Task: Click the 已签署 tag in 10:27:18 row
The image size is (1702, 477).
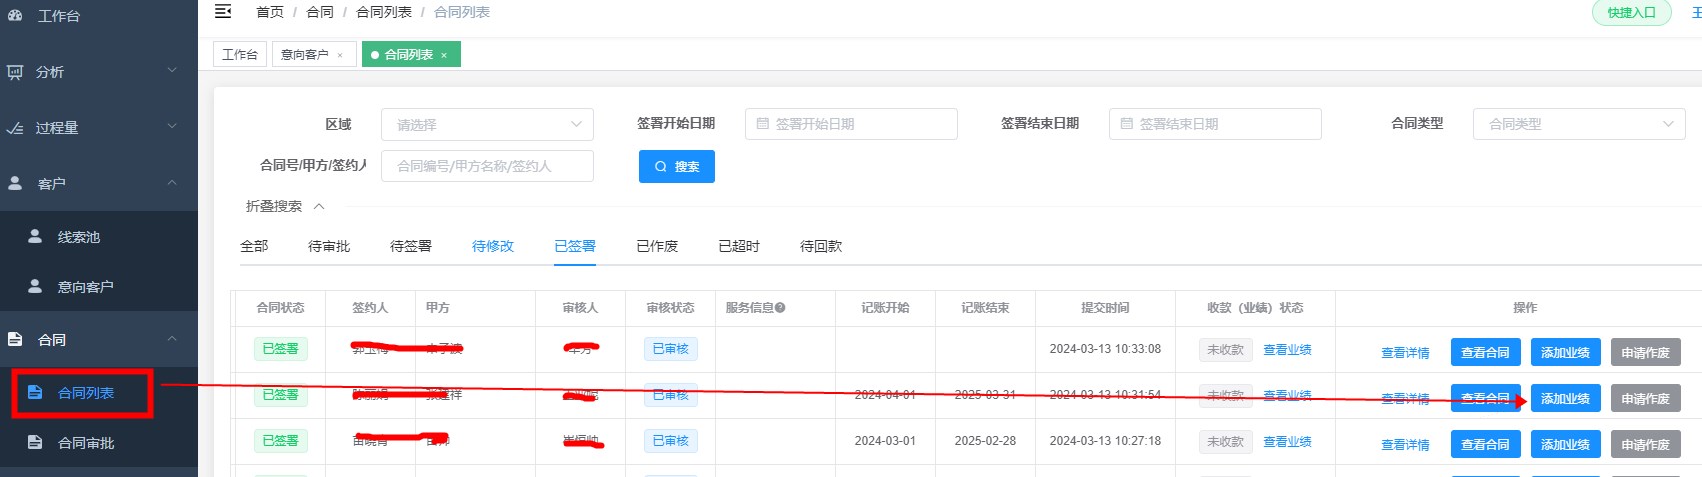Action: (280, 441)
